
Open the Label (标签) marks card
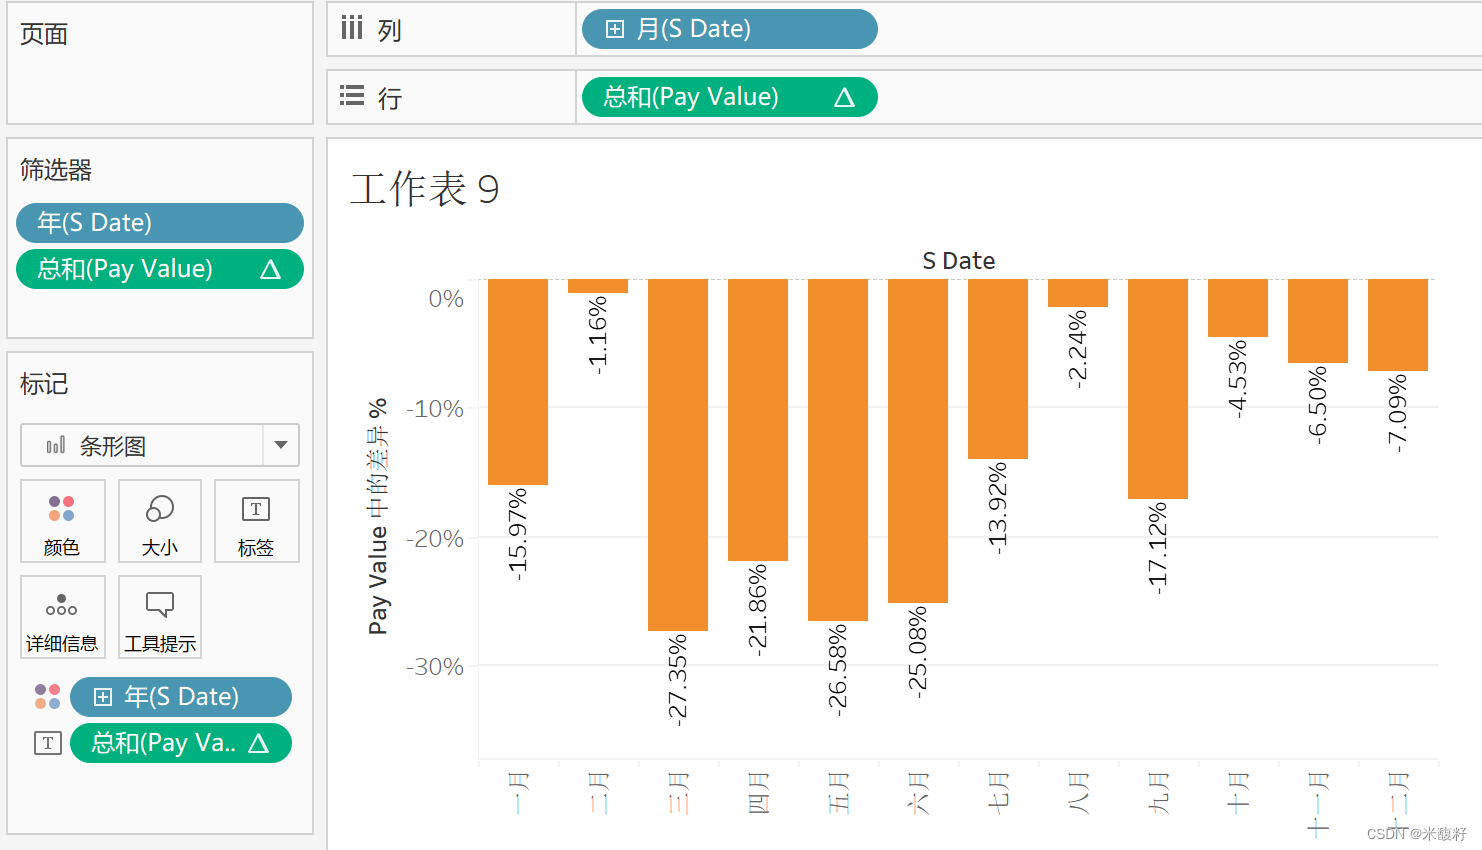(256, 521)
